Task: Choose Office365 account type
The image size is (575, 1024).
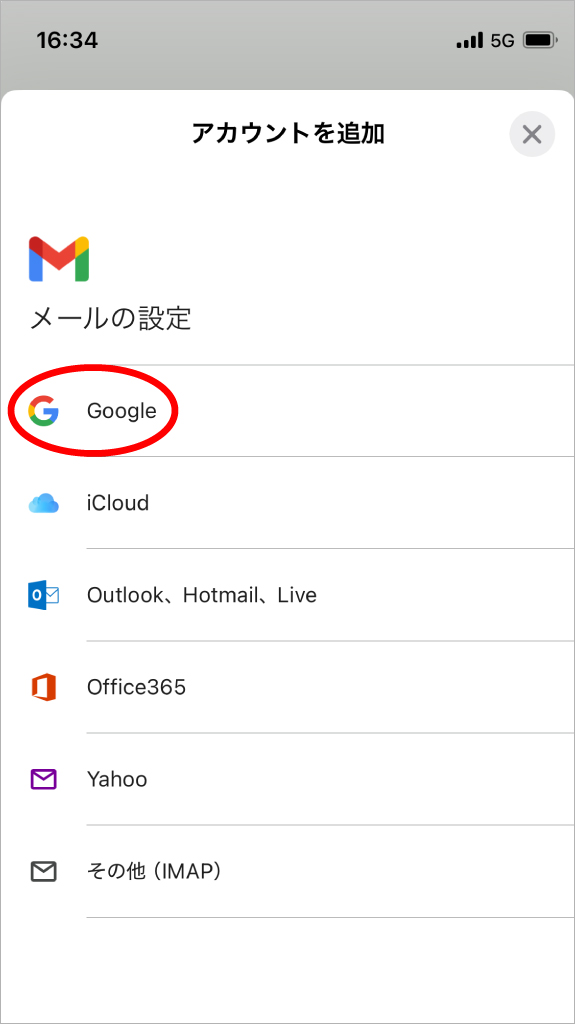Action: [x=288, y=688]
